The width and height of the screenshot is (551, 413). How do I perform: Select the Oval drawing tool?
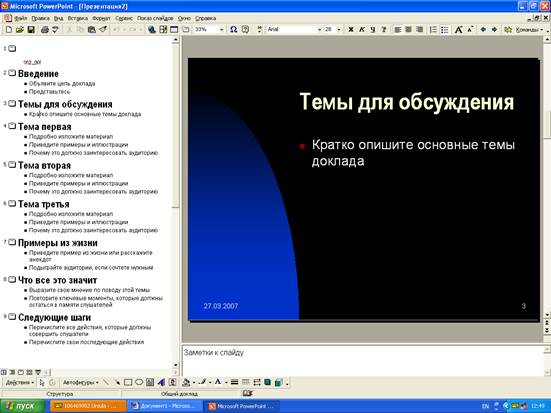pos(139,382)
